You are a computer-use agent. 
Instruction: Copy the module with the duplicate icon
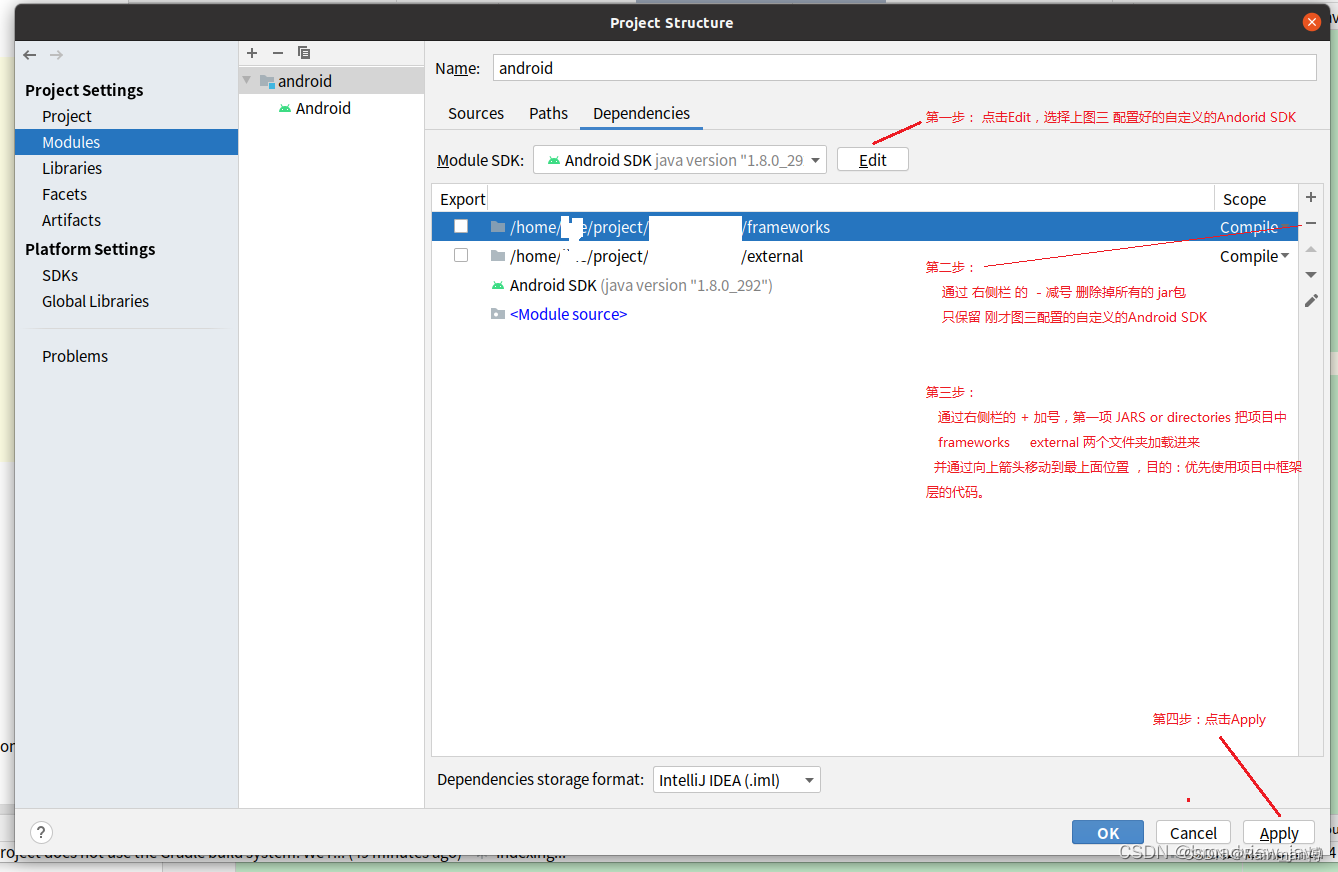click(x=304, y=53)
